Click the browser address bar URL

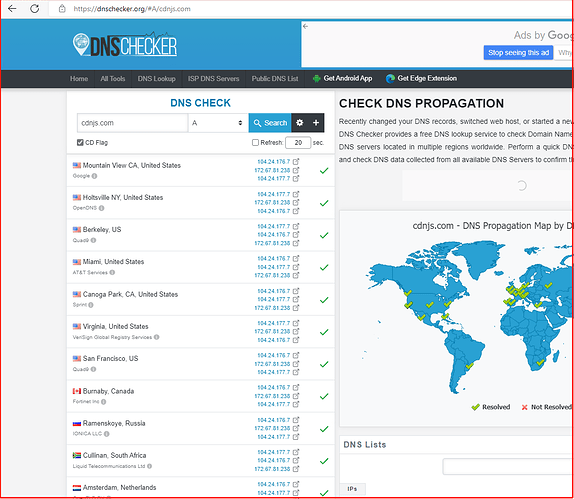coord(132,9)
